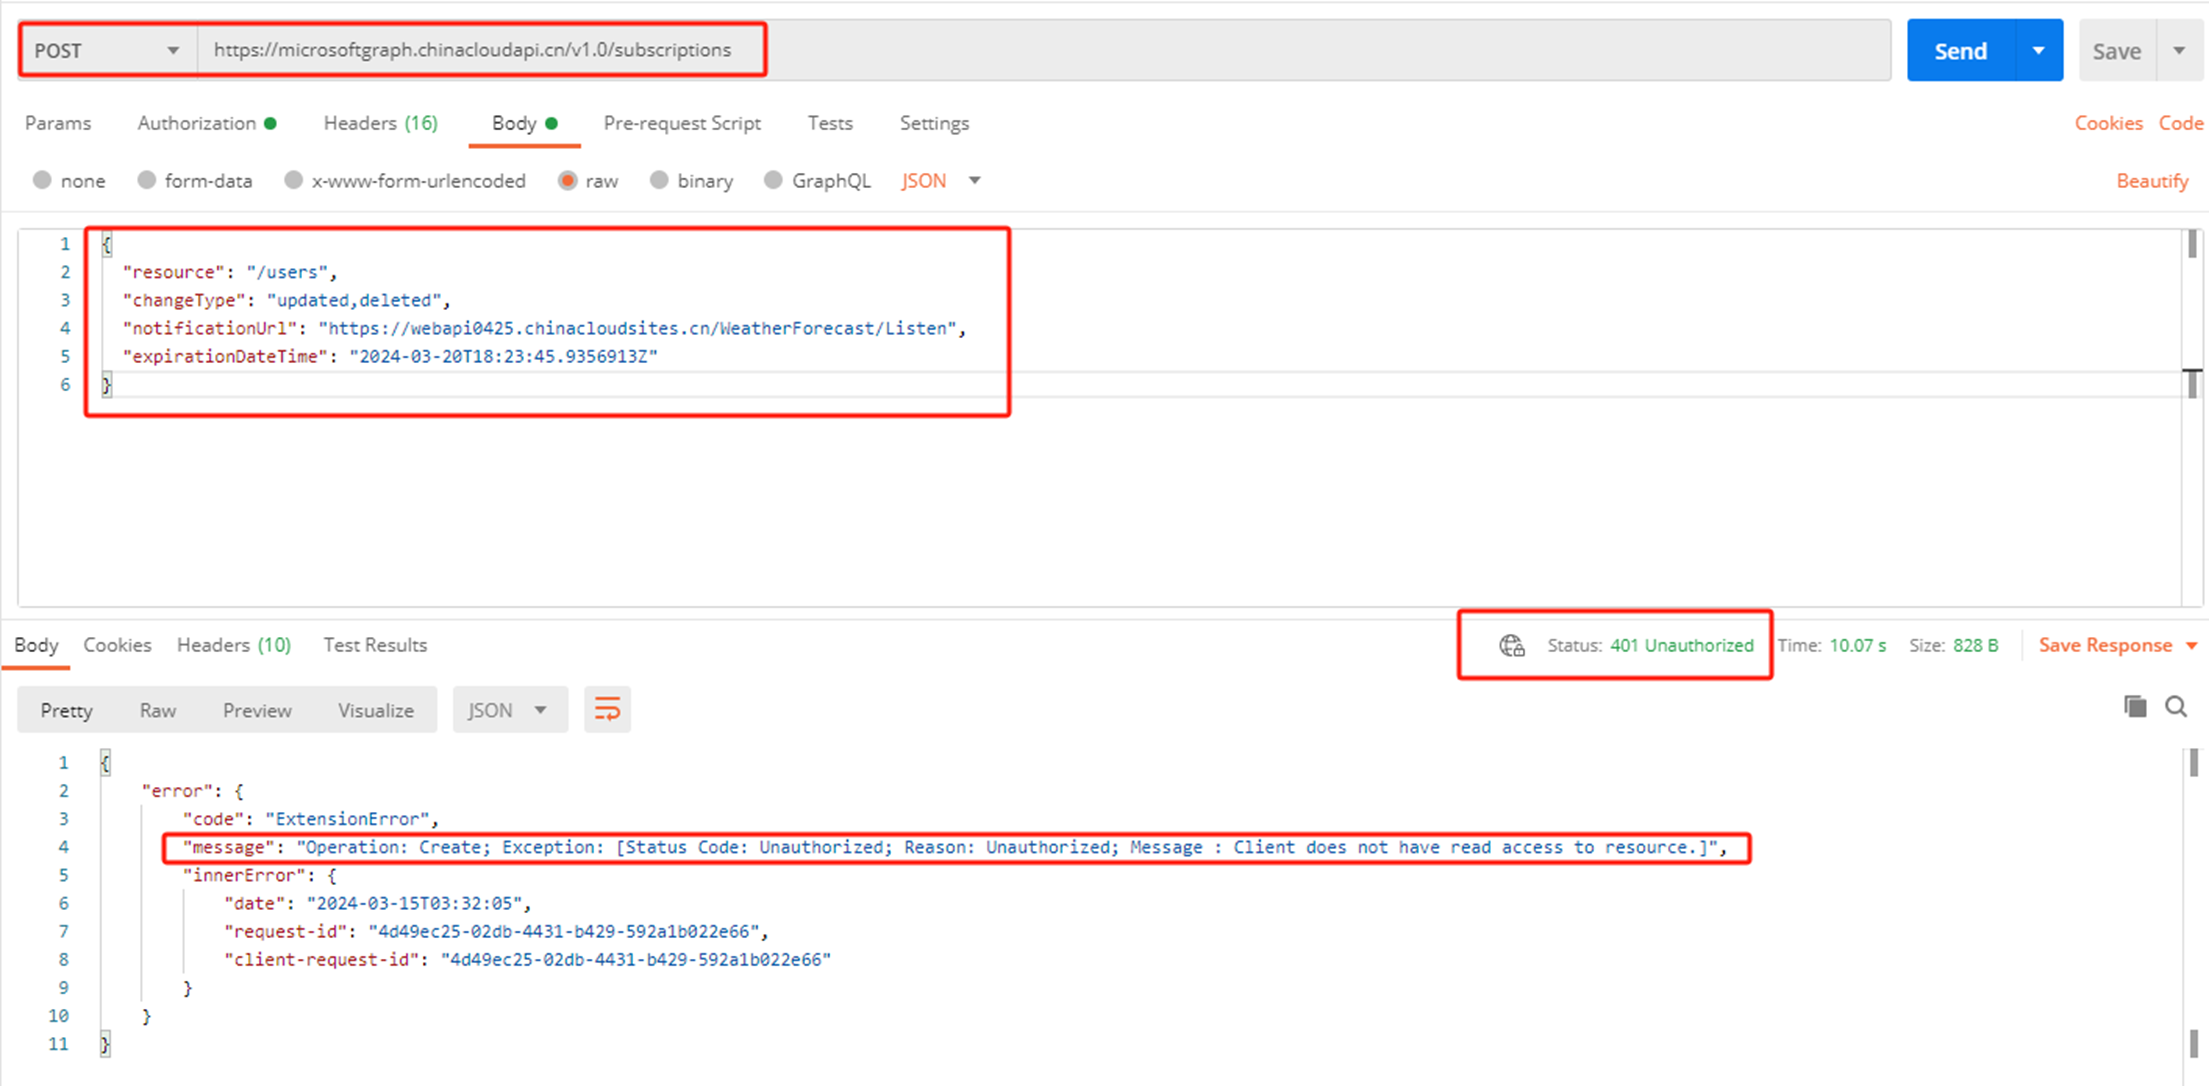
Task: Open the Send button's dropdown arrow
Action: (x=2038, y=49)
